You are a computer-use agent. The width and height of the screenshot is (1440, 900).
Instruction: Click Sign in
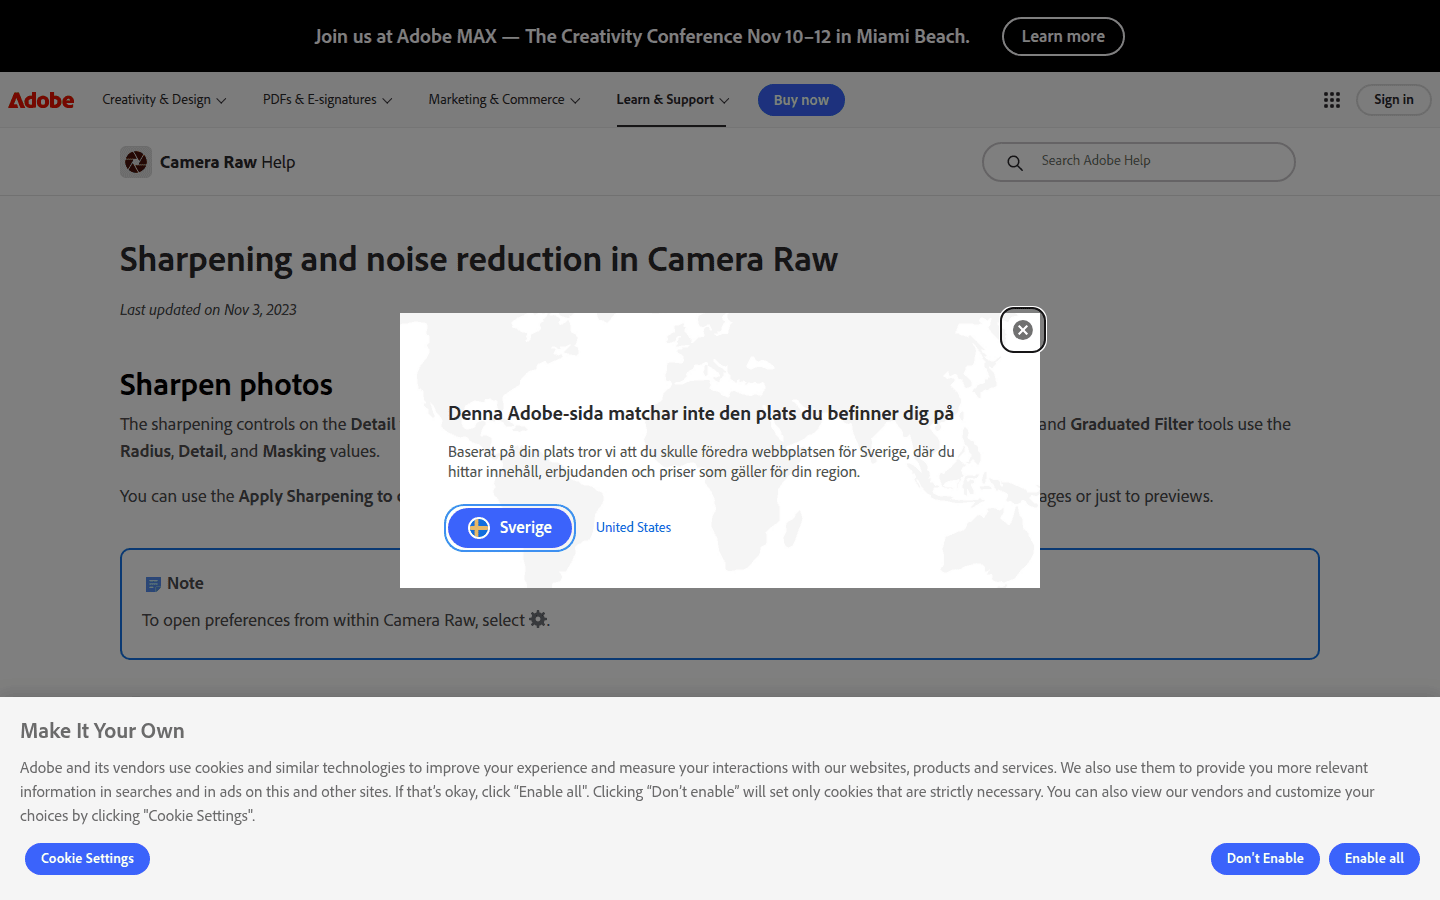tap(1394, 100)
